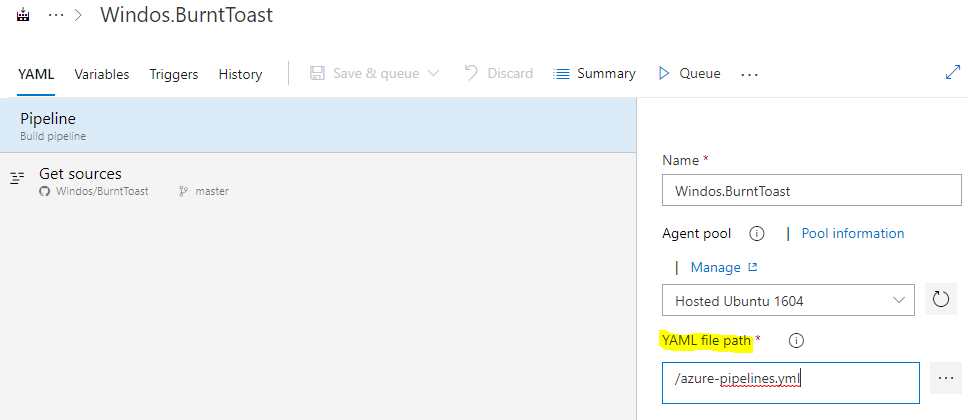This screenshot has height=420, width=980.
Task: Expand the Save & queue dropdown arrow
Action: pyautogui.click(x=433, y=73)
